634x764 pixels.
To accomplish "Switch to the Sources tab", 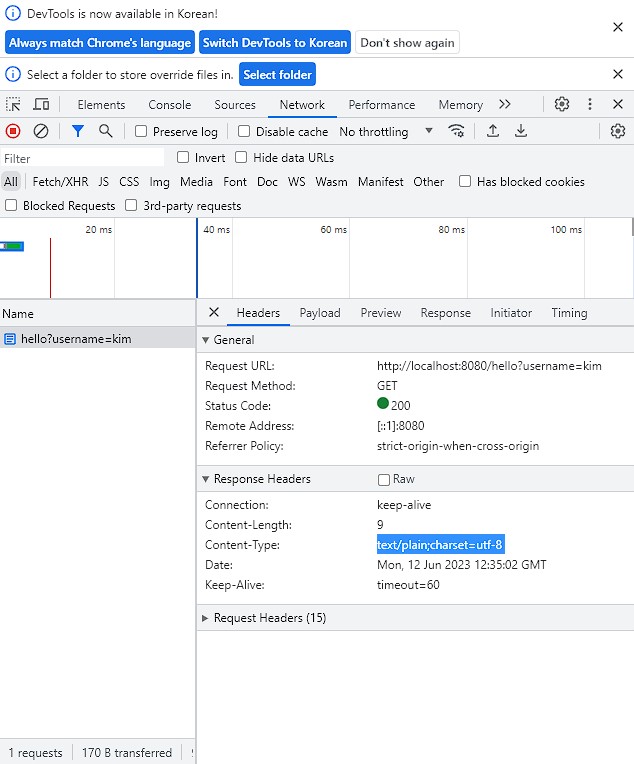I will [235, 105].
